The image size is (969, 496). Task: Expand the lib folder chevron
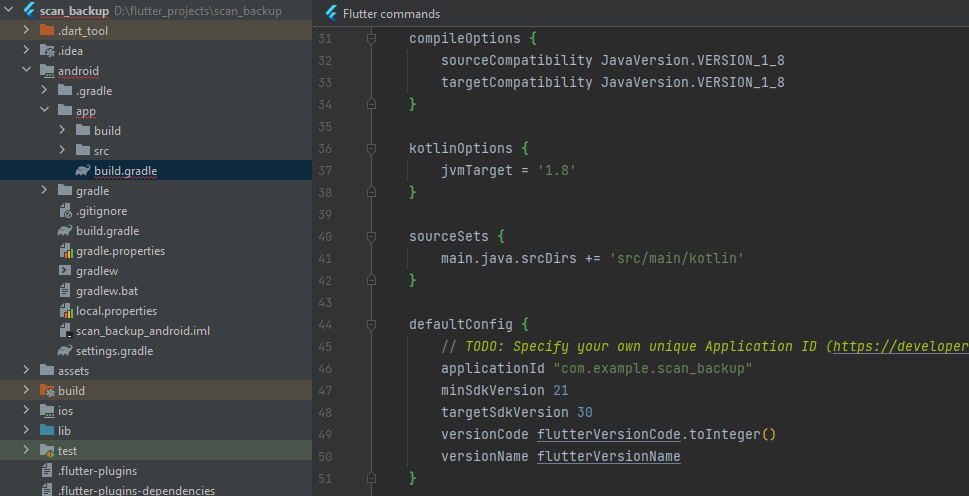26,431
